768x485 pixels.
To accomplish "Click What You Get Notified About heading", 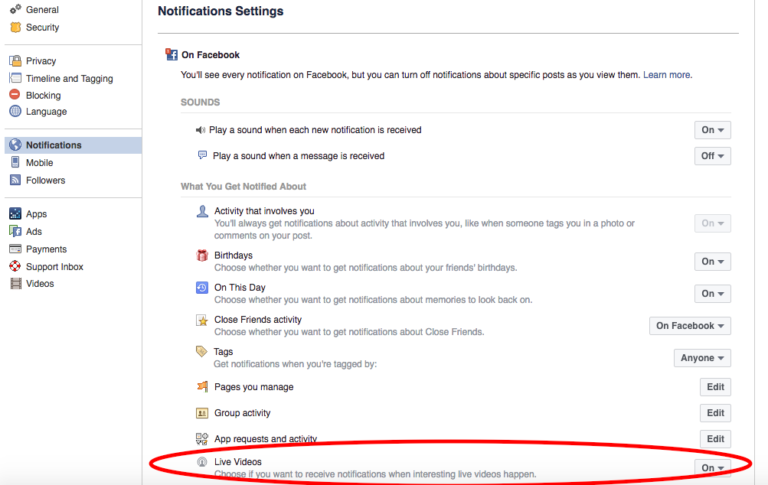I will point(243,186).
